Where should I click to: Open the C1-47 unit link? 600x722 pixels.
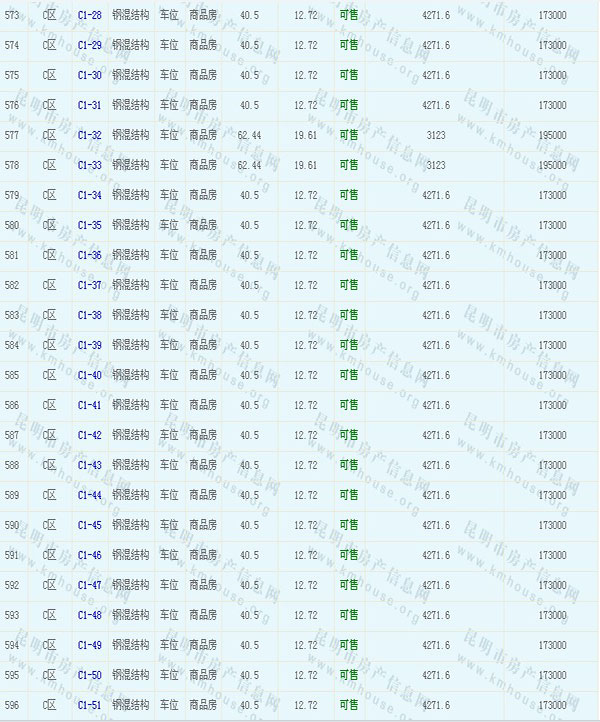click(89, 585)
